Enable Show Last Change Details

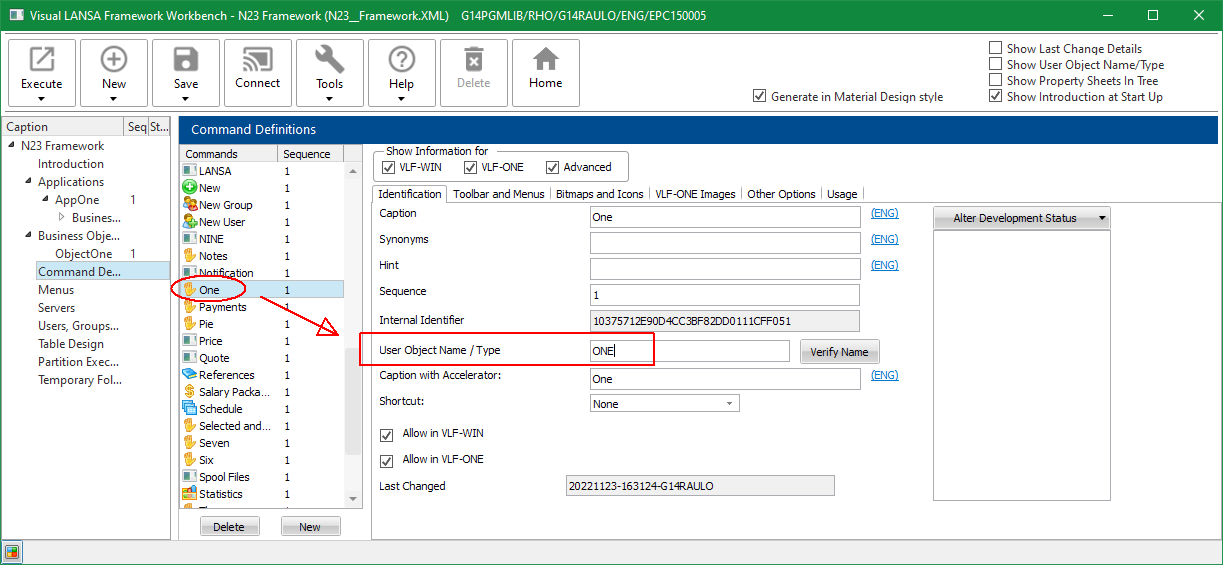(995, 48)
